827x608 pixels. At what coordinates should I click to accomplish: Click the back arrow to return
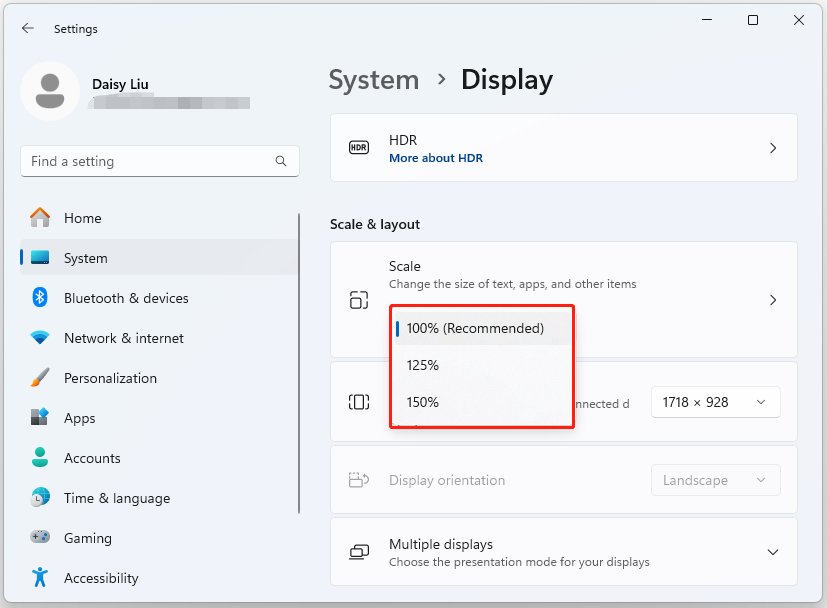pyautogui.click(x=27, y=28)
